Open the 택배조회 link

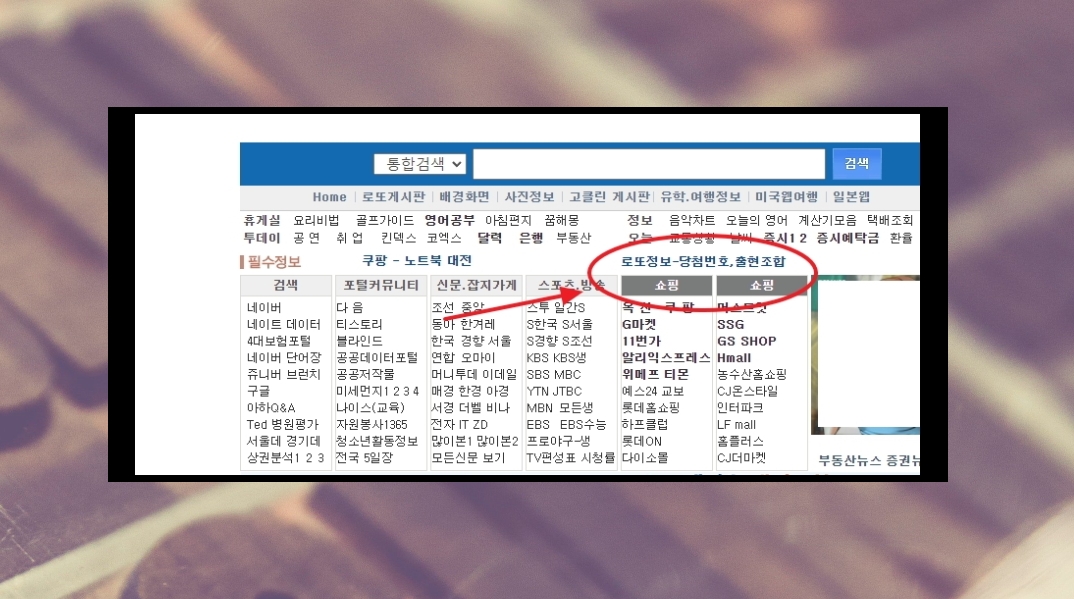tap(890, 220)
